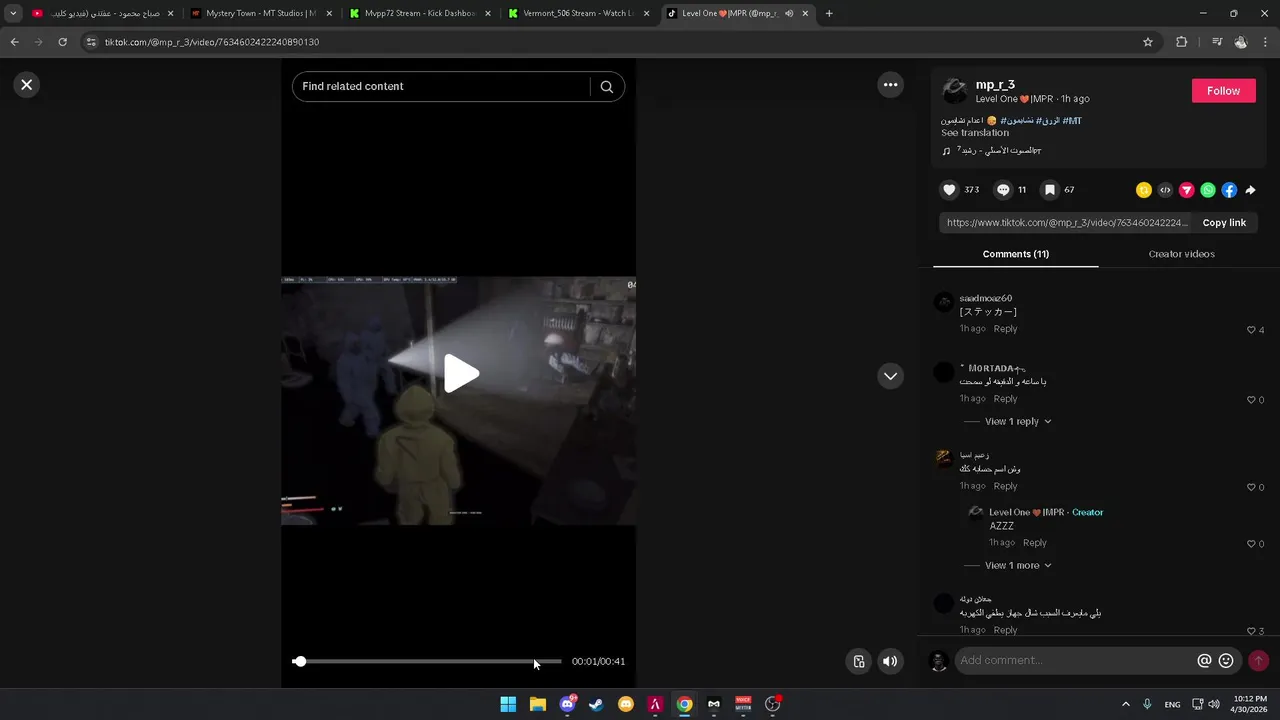The height and width of the screenshot is (720, 1280).
Task: Click the embed code icon
Action: [x=1165, y=190]
